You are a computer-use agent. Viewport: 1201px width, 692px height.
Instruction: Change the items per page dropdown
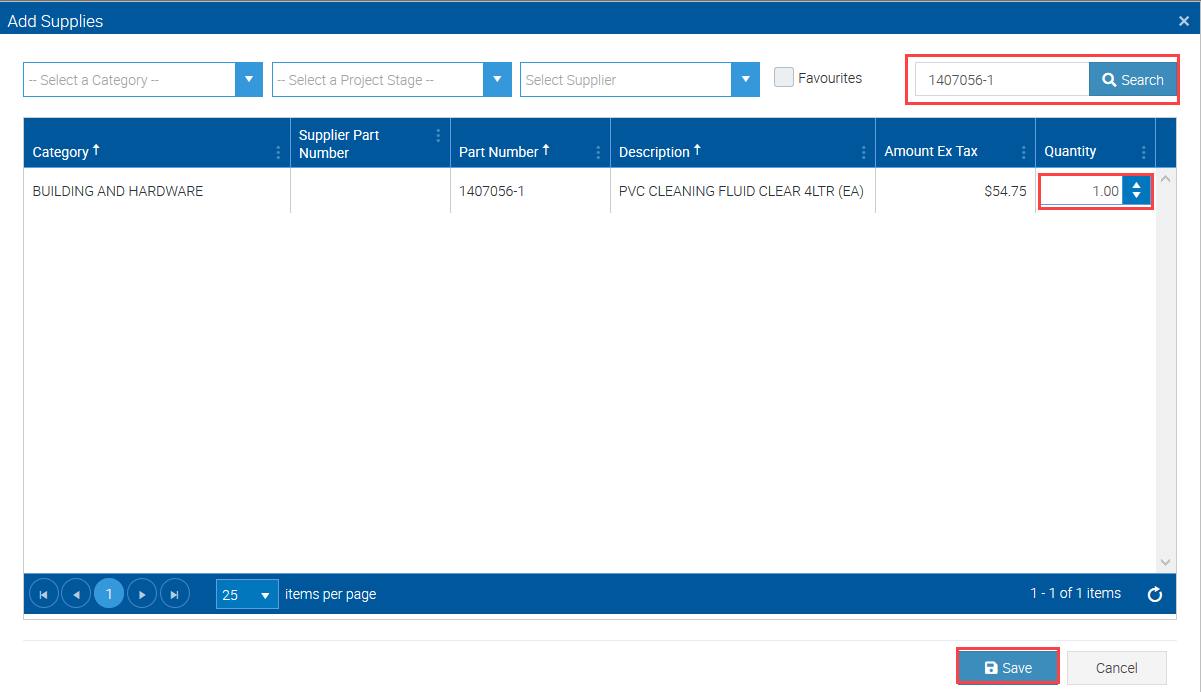247,594
